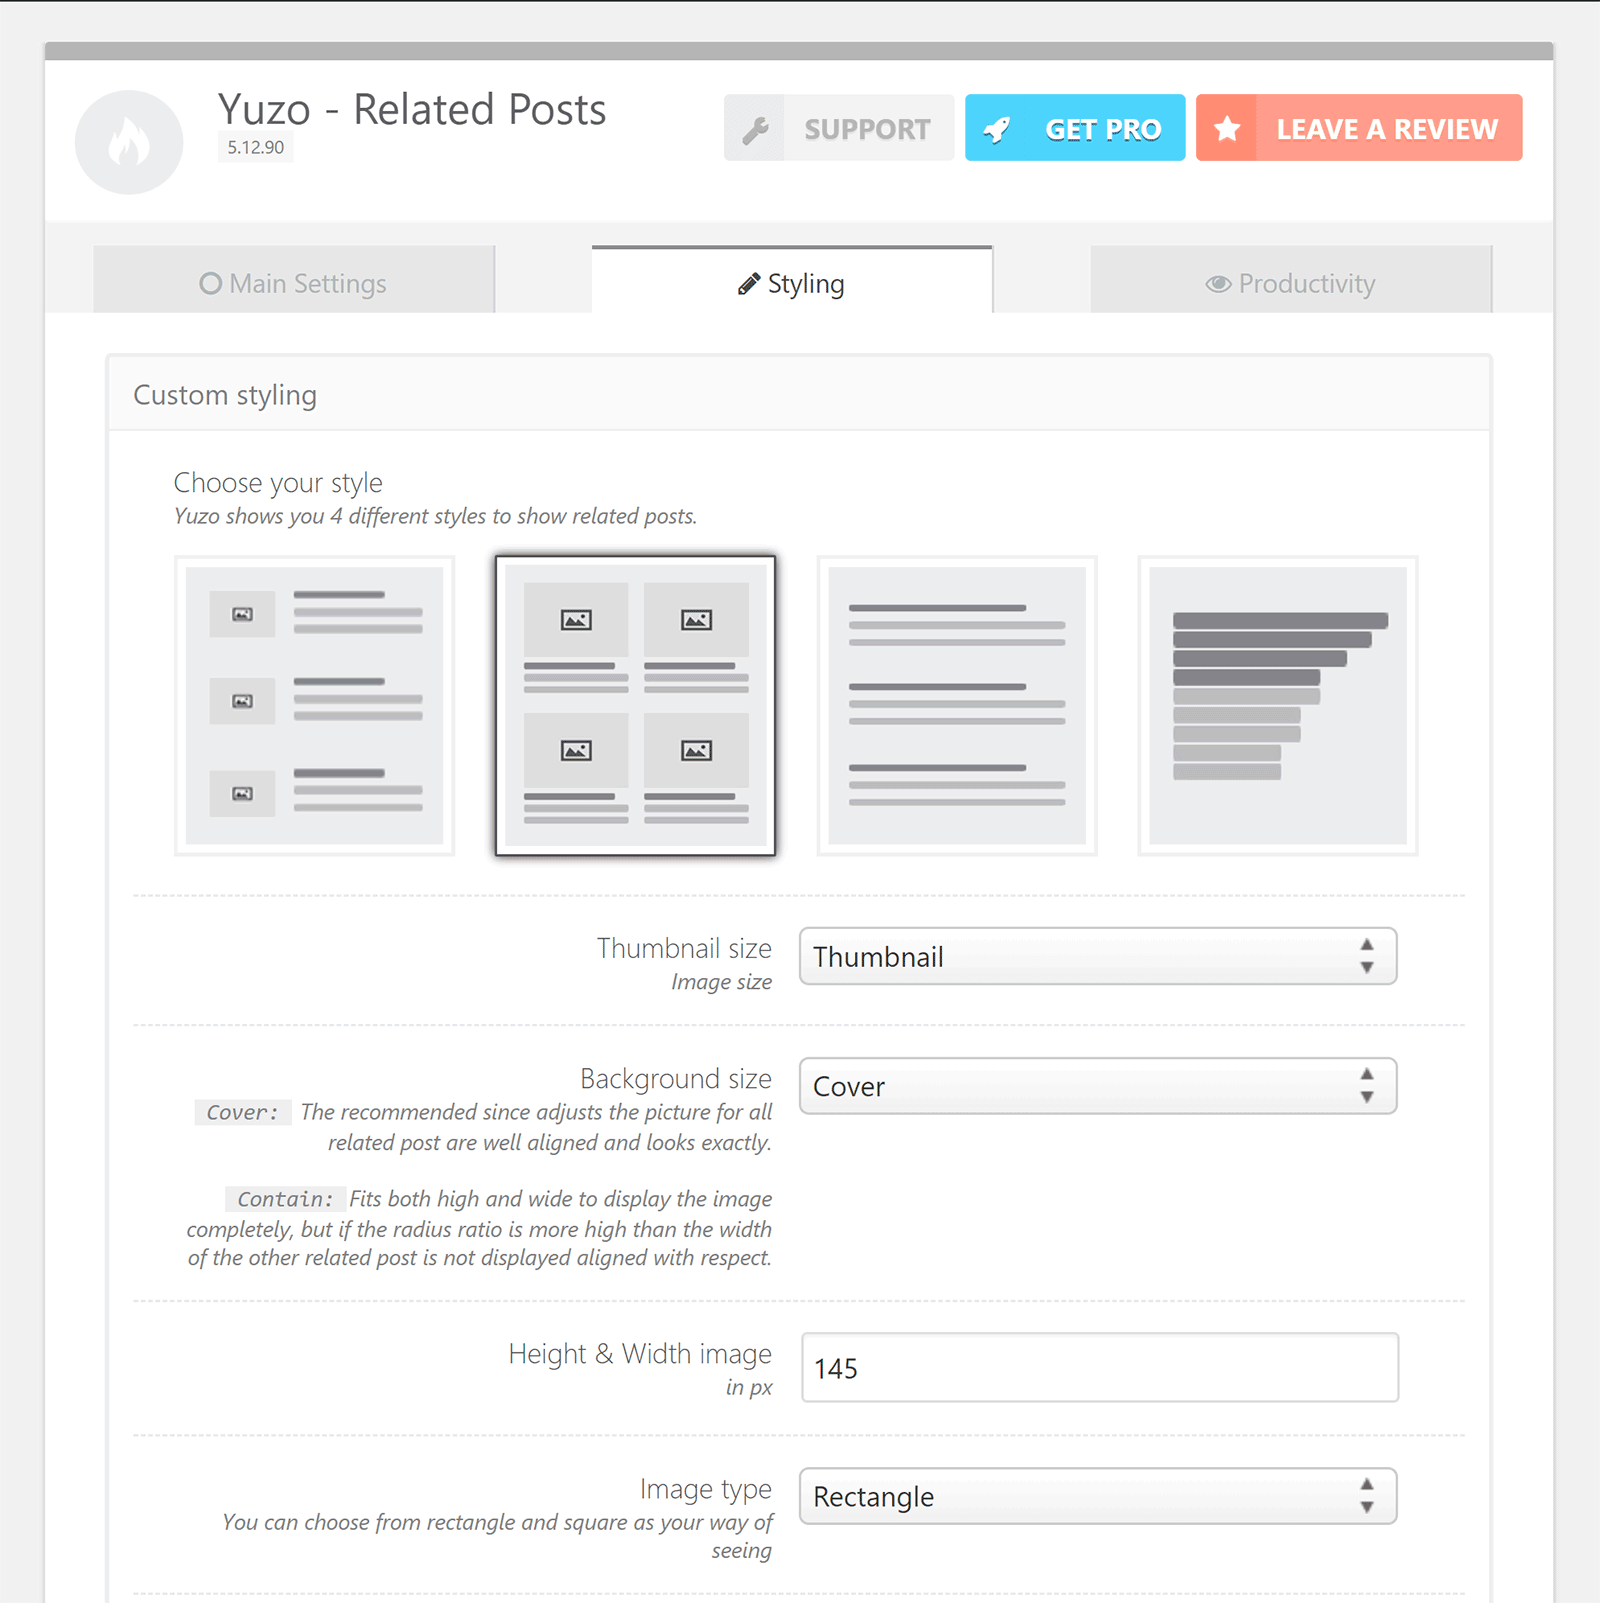Click the eye icon on the Productivity tab
The width and height of the screenshot is (1600, 1603).
click(x=1218, y=284)
